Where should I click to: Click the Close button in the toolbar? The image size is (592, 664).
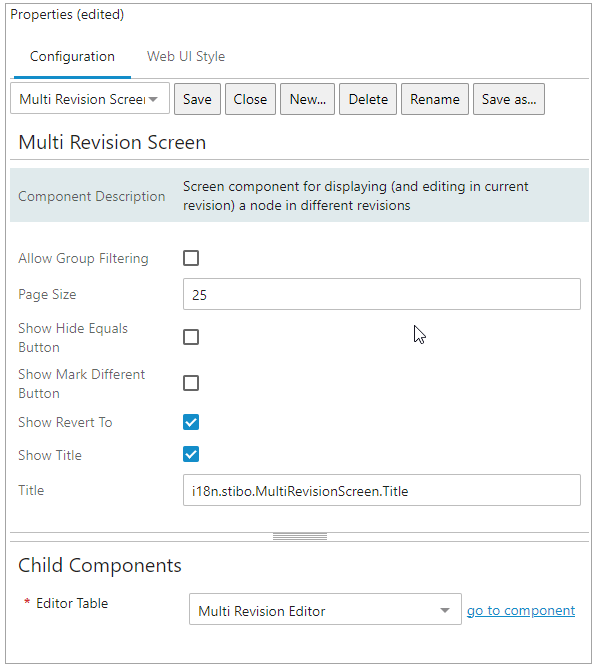coord(250,99)
